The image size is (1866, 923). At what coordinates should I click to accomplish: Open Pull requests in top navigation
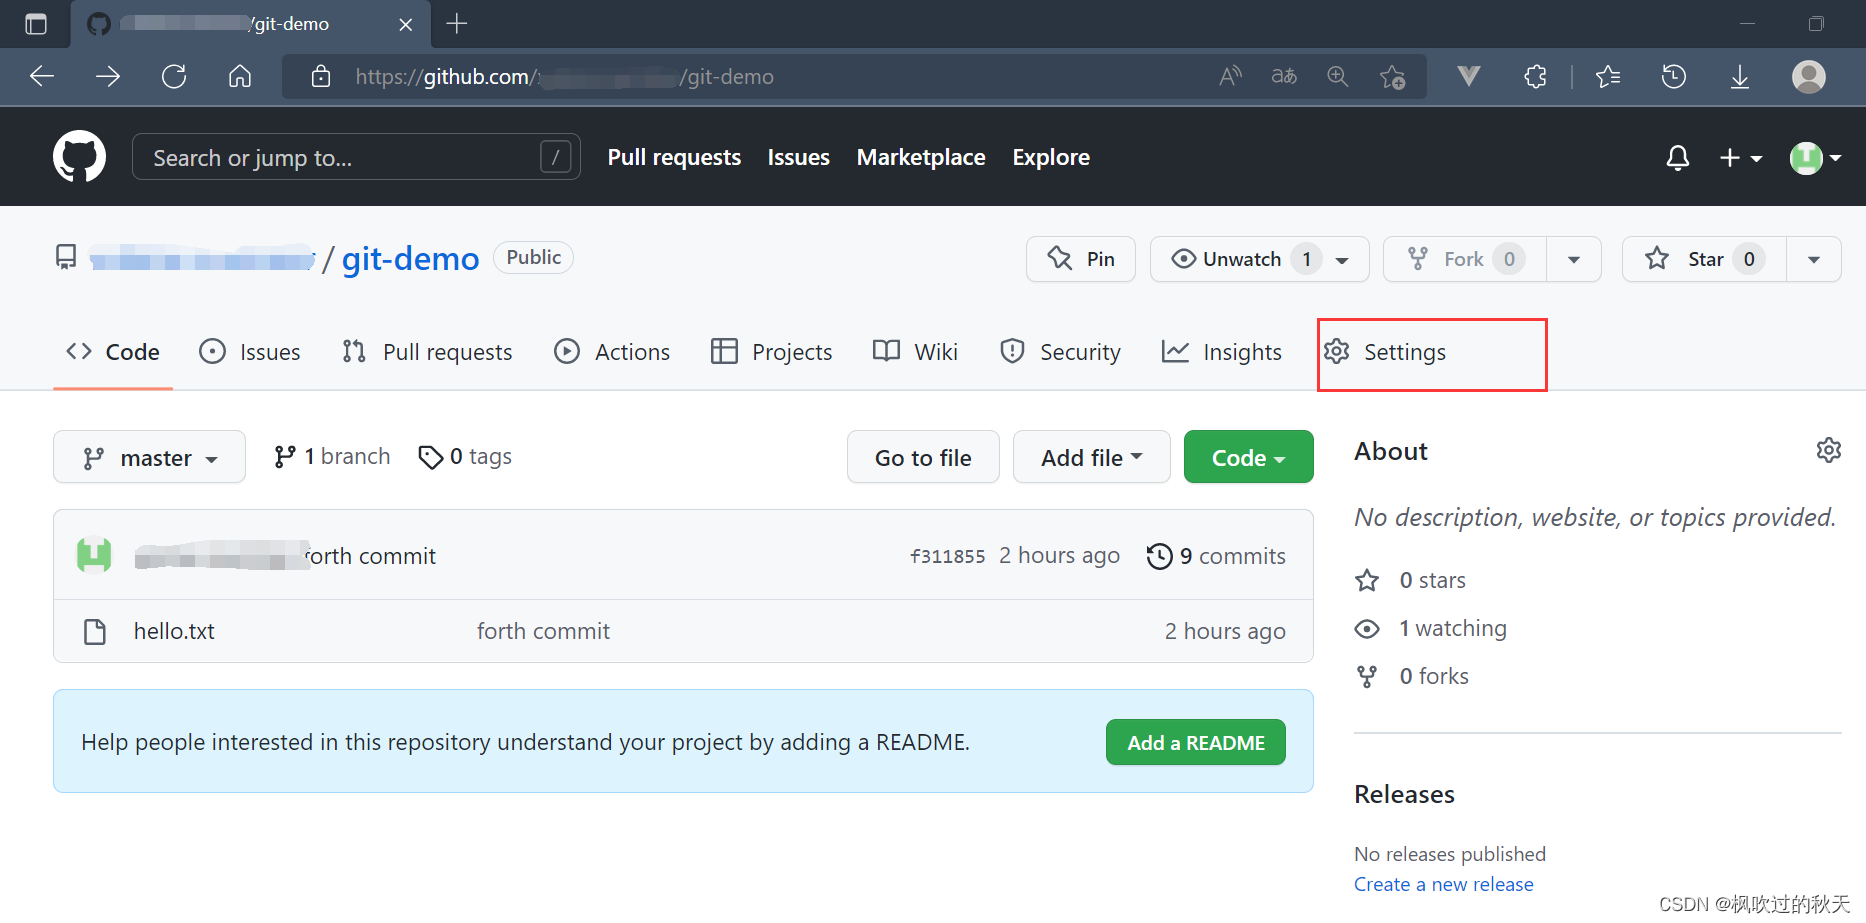click(674, 157)
